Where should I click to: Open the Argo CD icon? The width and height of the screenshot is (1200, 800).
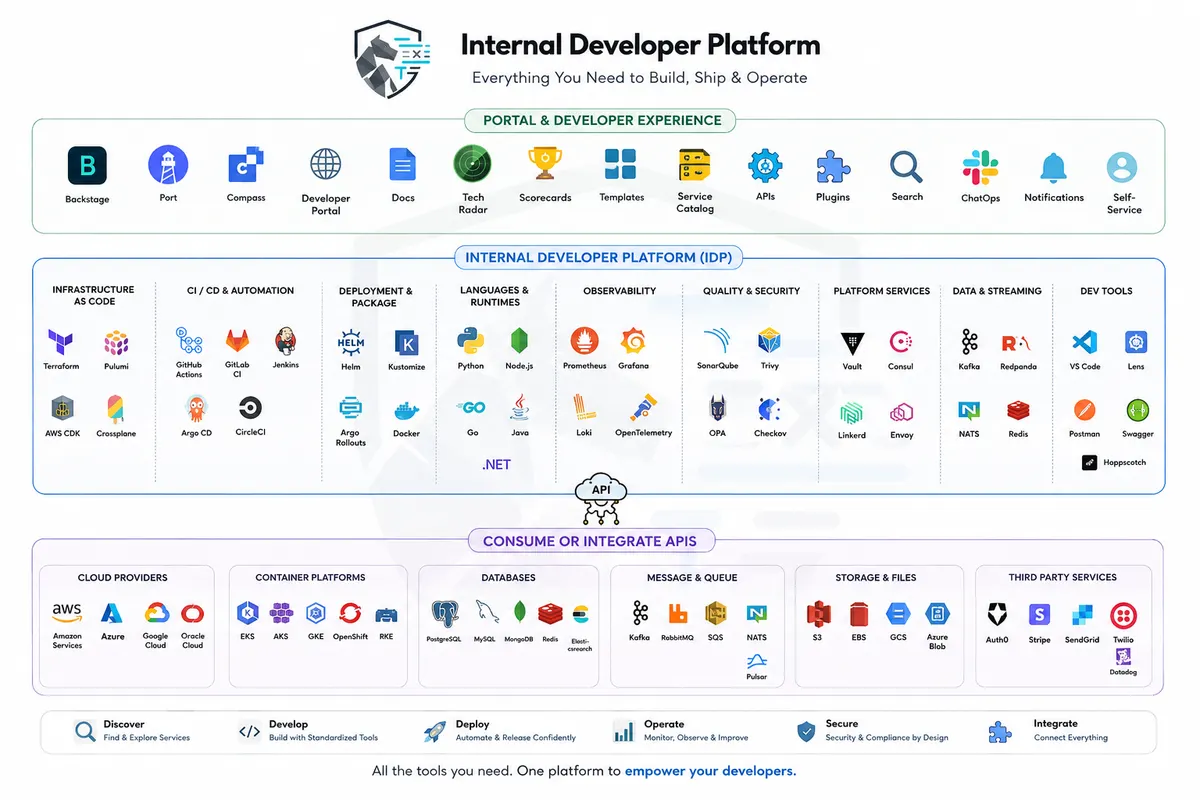(x=197, y=408)
